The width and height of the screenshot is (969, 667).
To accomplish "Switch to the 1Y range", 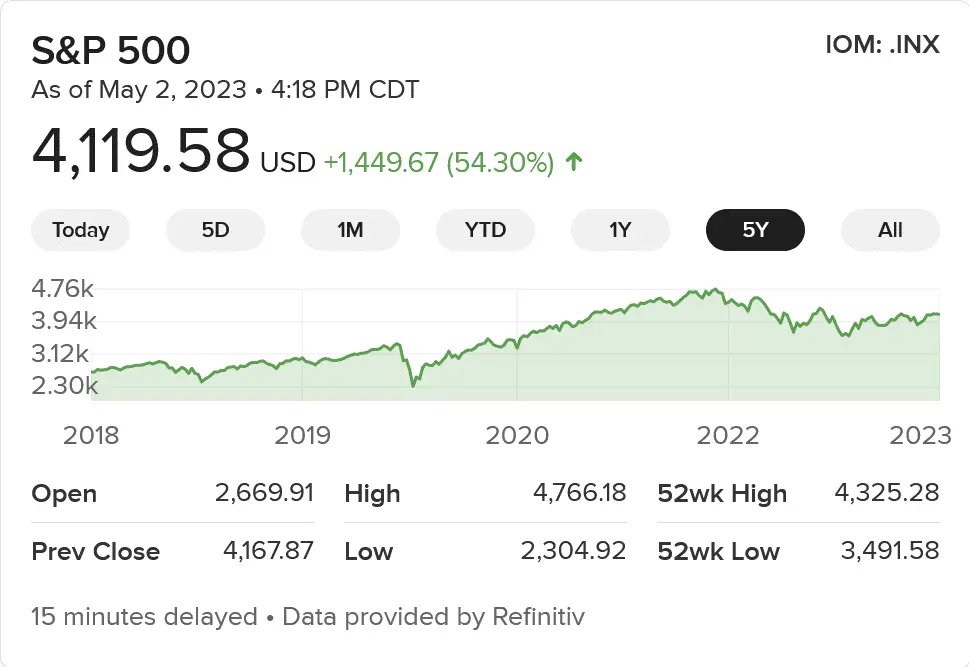I will point(620,230).
